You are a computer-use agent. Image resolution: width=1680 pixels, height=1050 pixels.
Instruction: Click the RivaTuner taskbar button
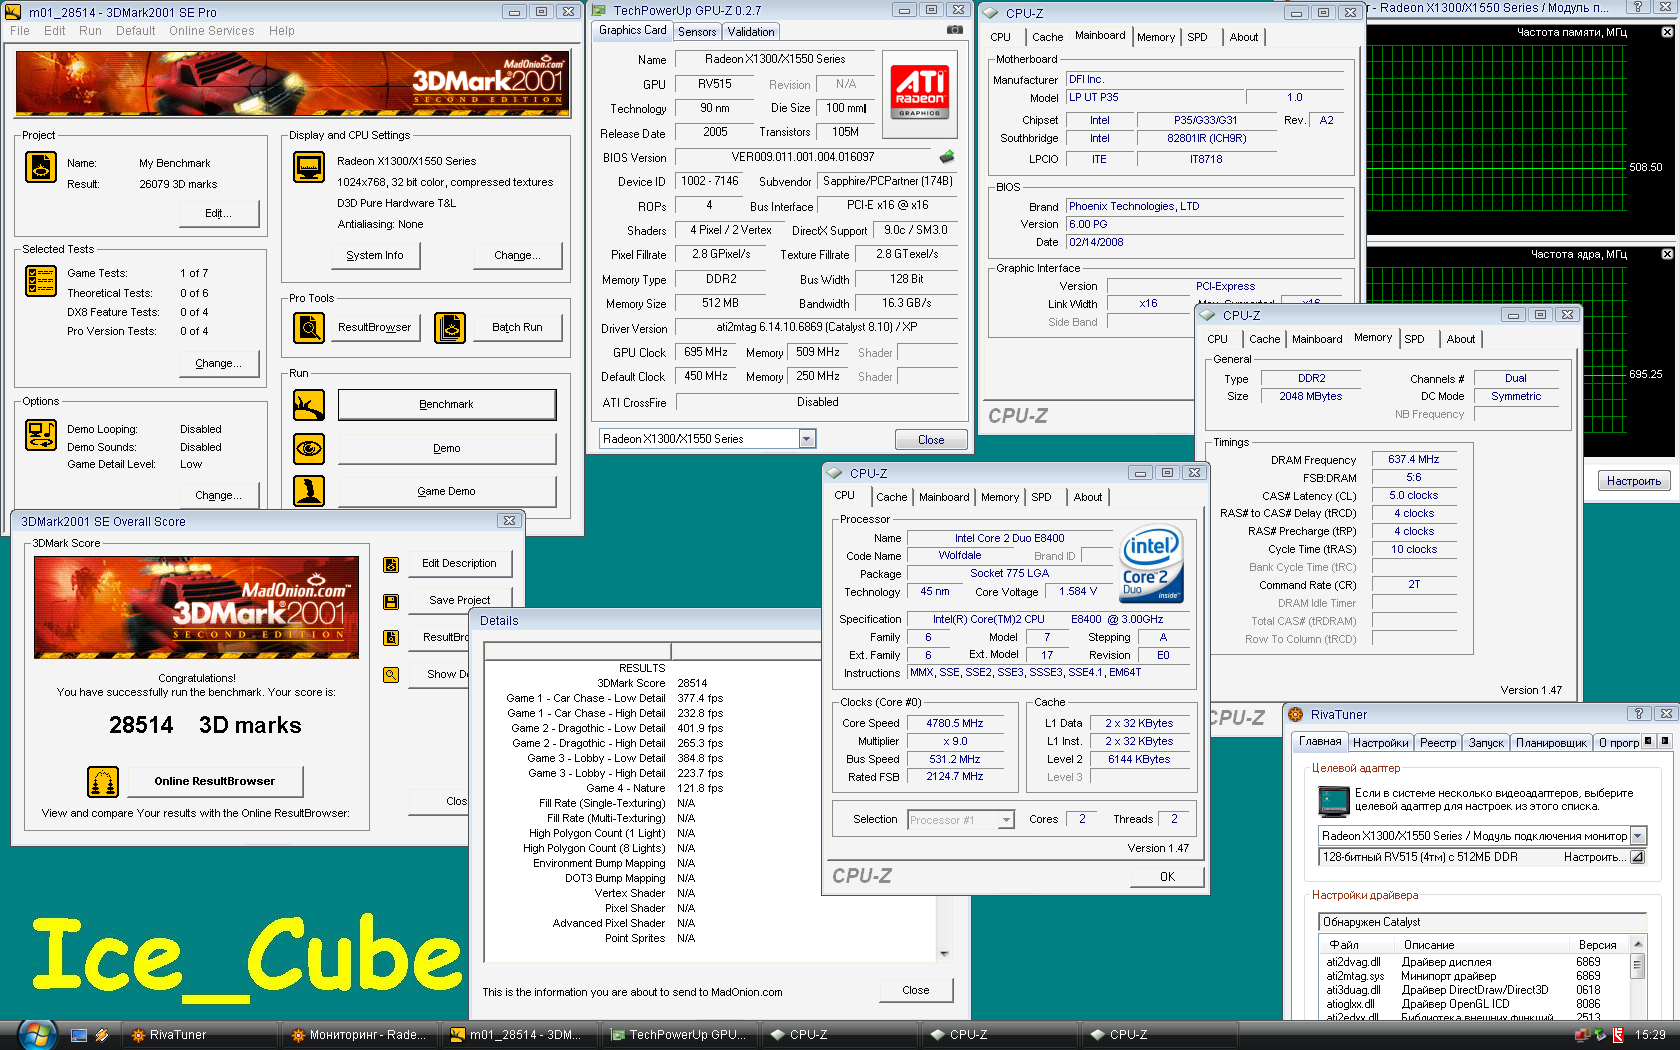[x=200, y=1035]
